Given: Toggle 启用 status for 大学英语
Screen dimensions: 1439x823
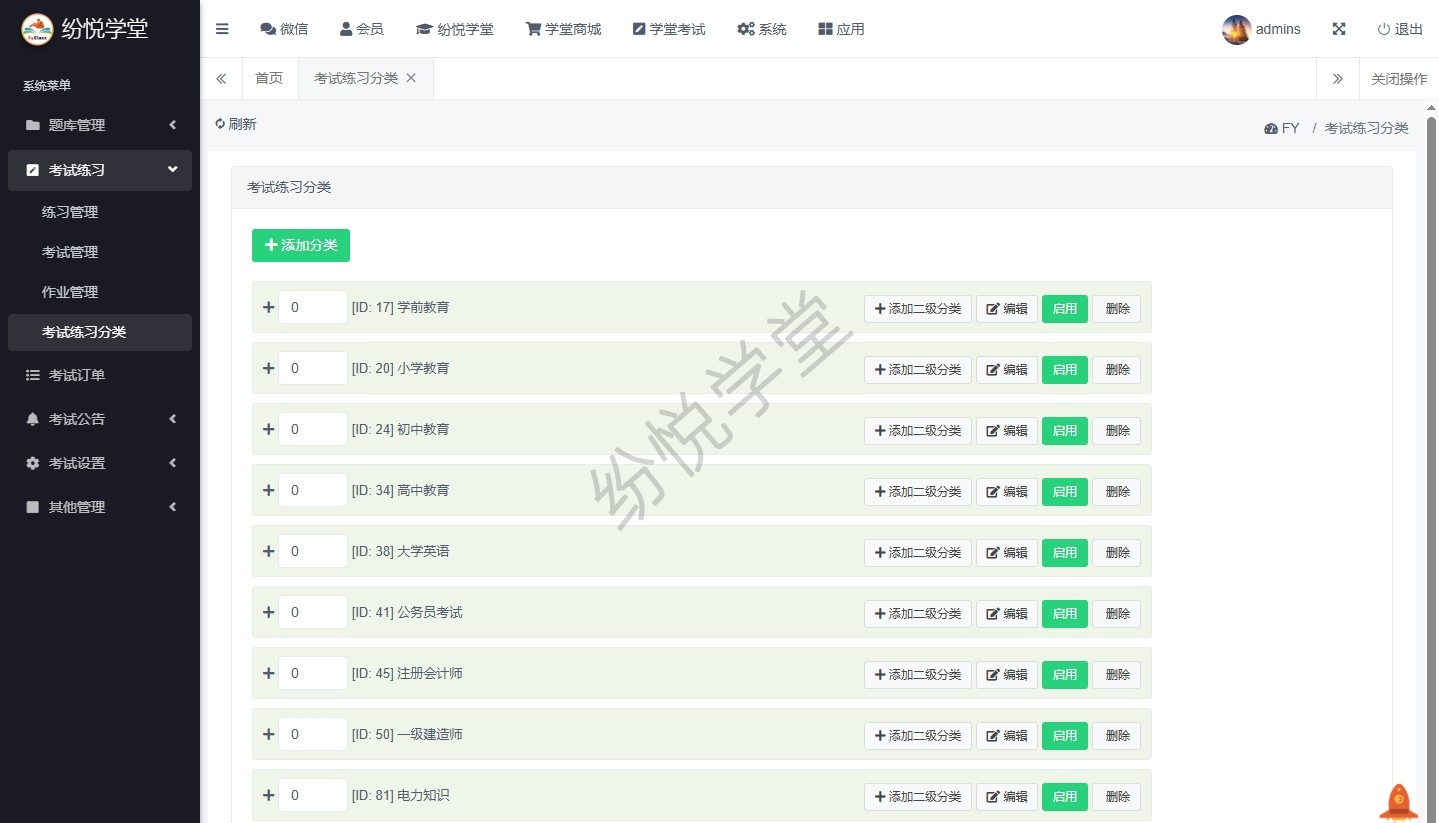Looking at the screenshot, I should pyautogui.click(x=1064, y=553).
